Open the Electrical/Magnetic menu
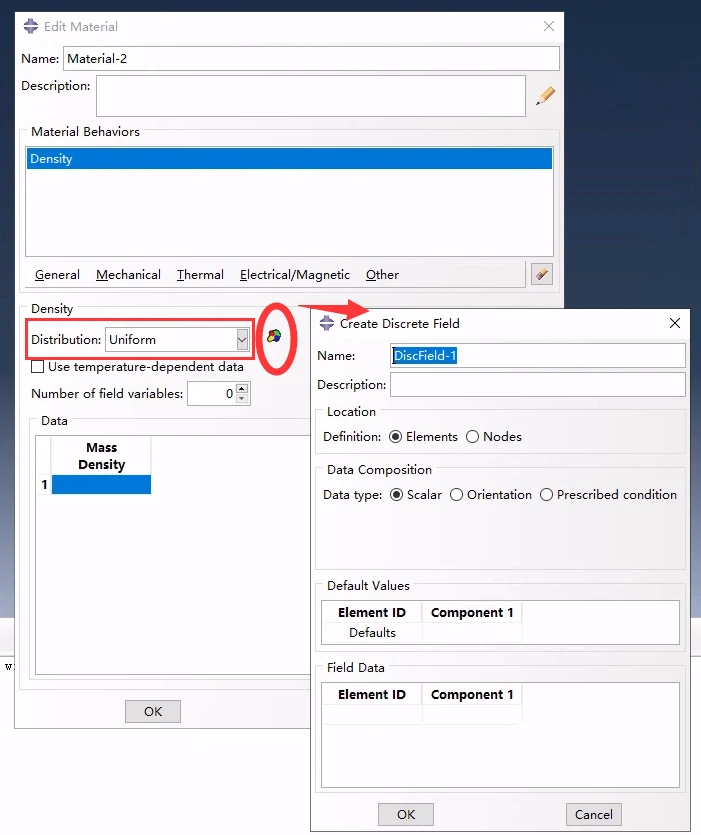The width and height of the screenshot is (701, 835). (x=295, y=275)
